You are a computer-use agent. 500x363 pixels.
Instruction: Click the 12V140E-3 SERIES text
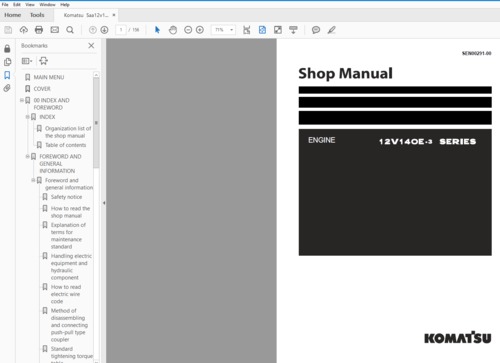click(427, 142)
